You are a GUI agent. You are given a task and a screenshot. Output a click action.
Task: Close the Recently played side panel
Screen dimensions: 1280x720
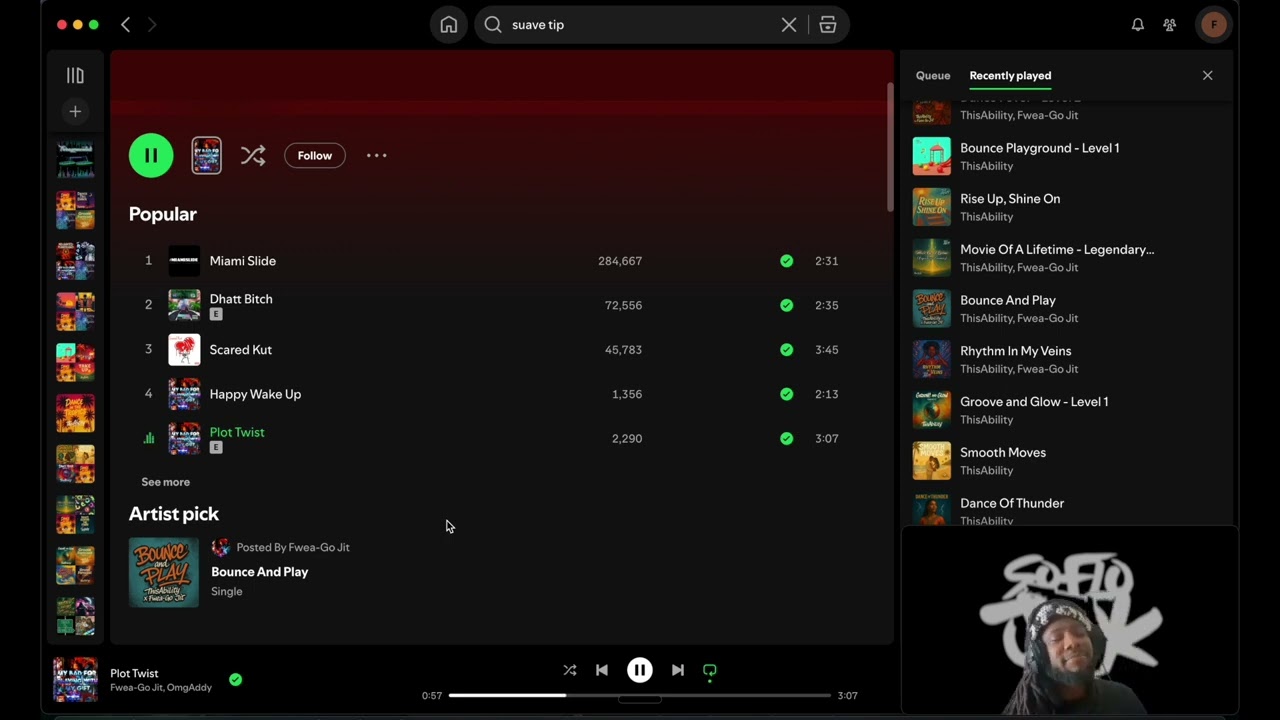point(1208,76)
